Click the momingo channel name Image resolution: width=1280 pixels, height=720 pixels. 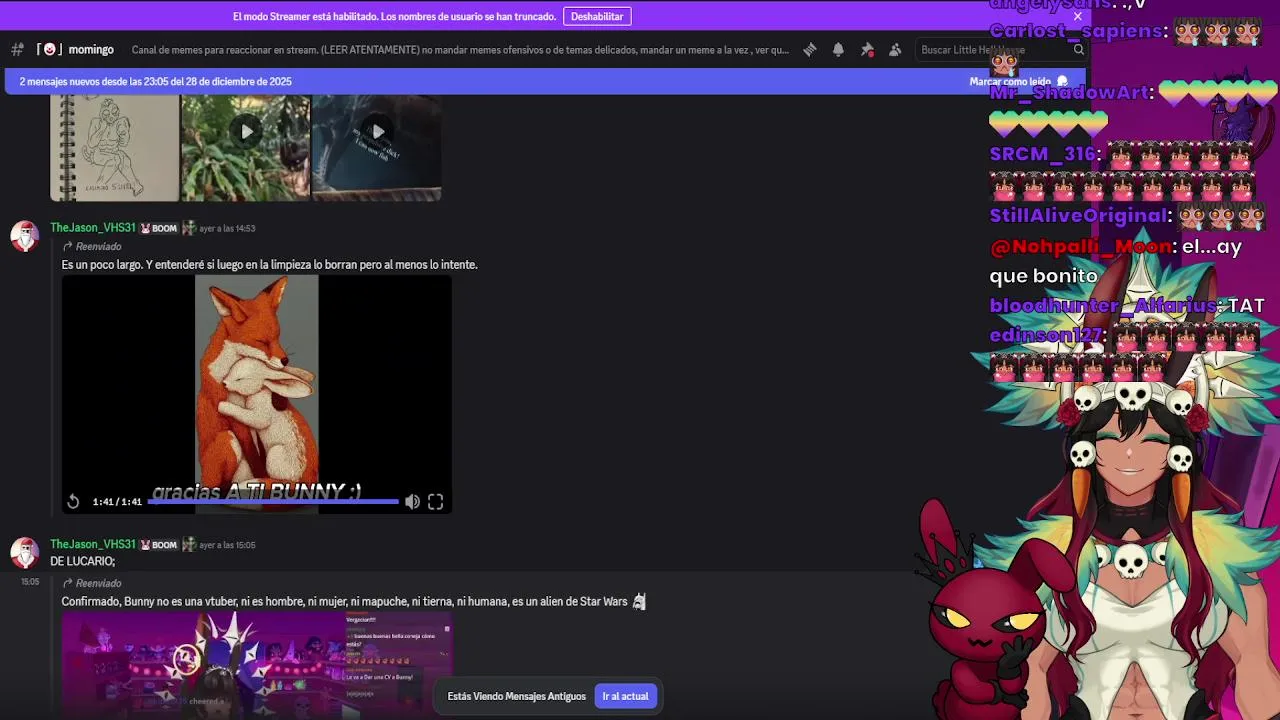[x=91, y=49]
